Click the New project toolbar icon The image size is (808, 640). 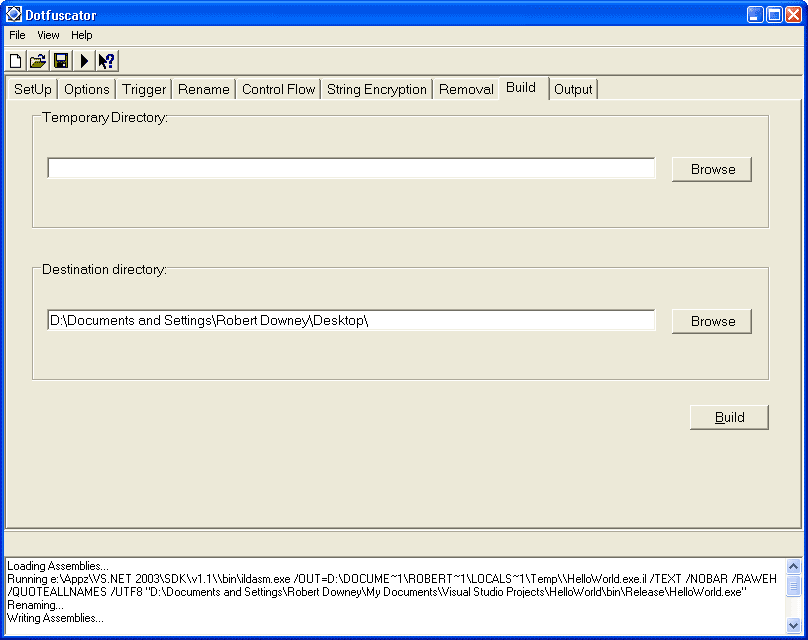coord(15,61)
